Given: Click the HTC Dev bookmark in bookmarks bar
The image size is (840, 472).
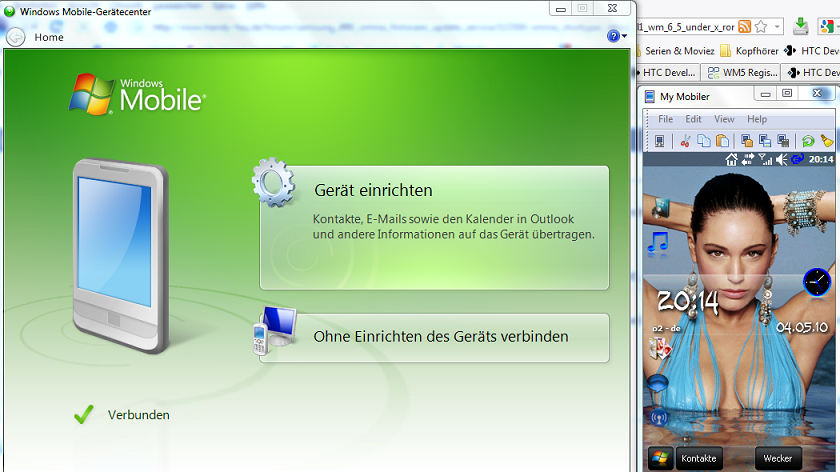Looking at the screenshot, I should [x=812, y=51].
